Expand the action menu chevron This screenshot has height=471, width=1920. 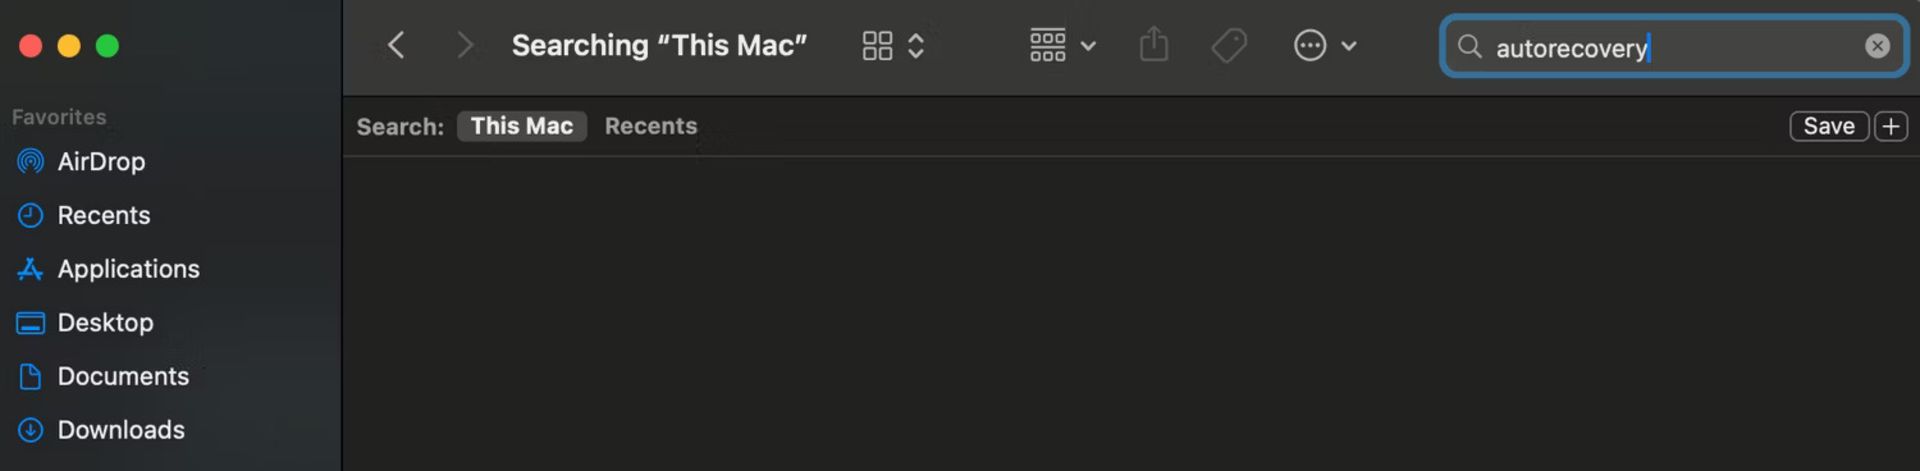click(x=1348, y=46)
